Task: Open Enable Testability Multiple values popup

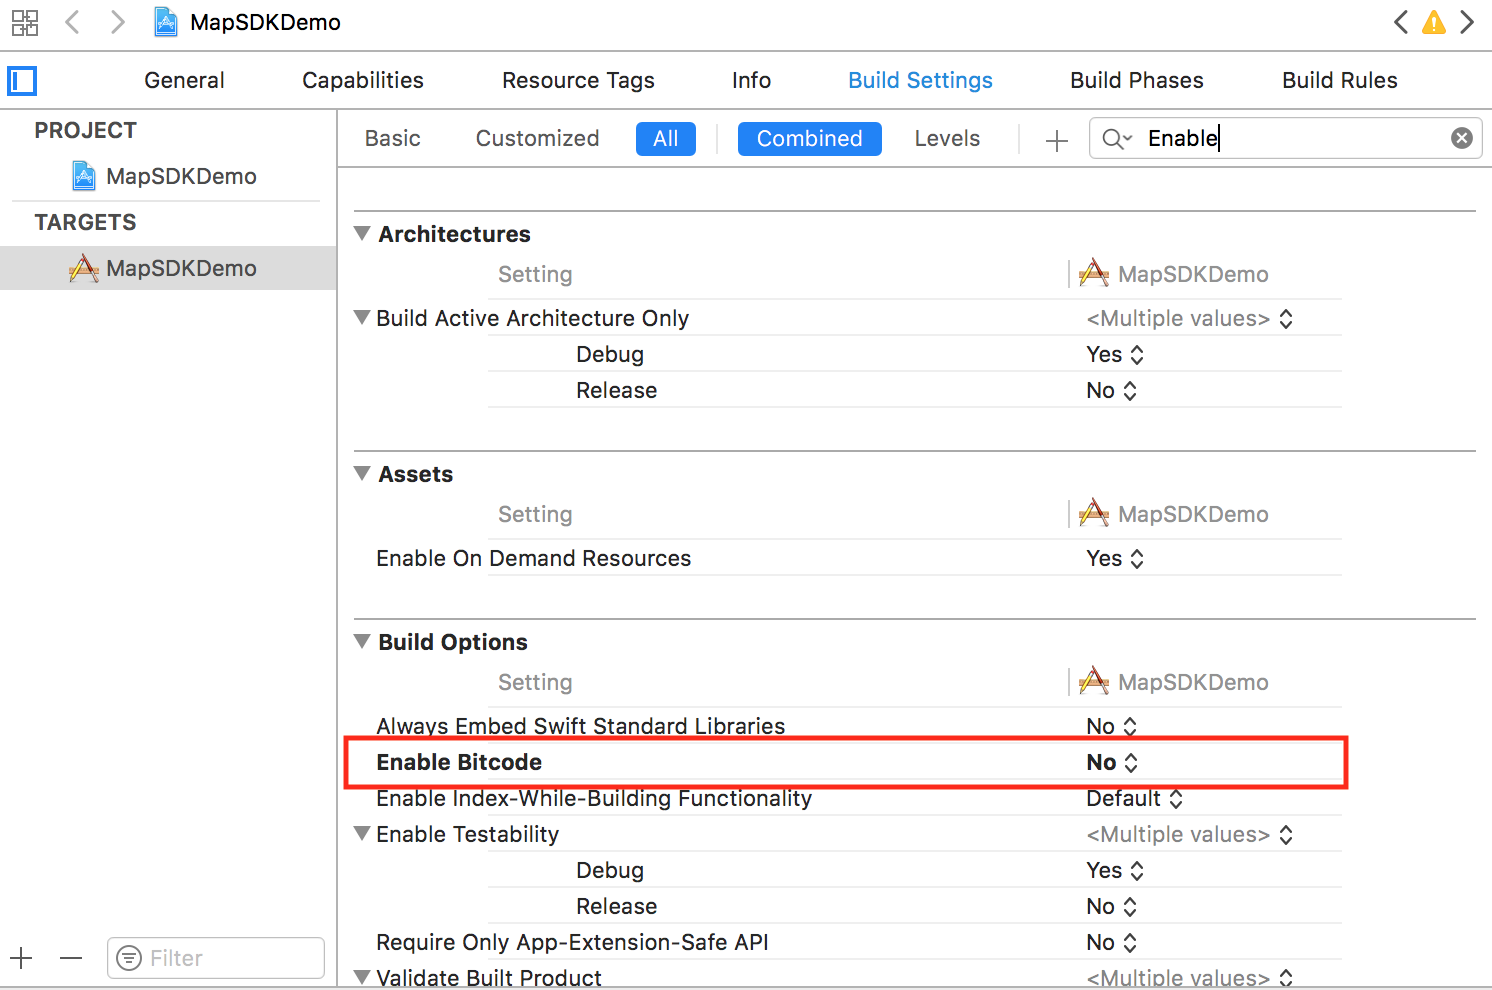Action: coord(1190,834)
